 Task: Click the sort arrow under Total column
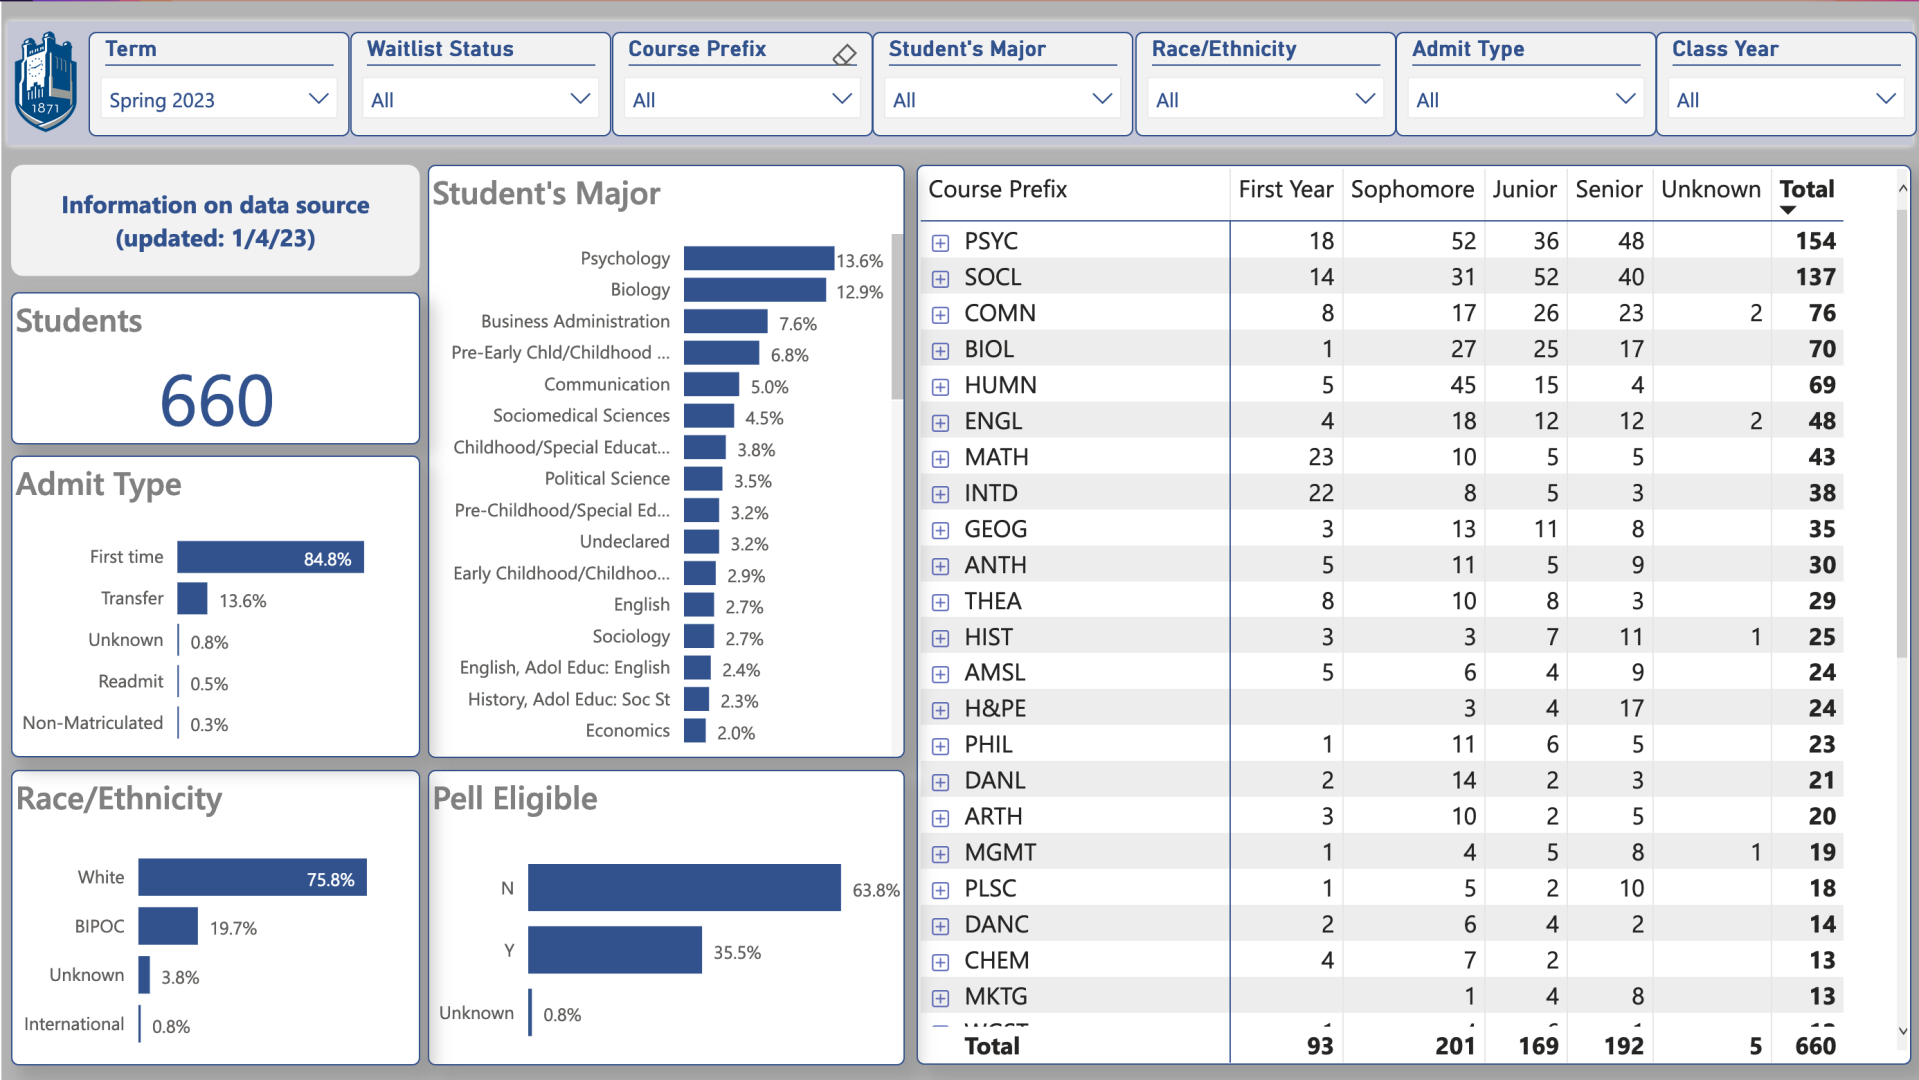tap(1788, 210)
